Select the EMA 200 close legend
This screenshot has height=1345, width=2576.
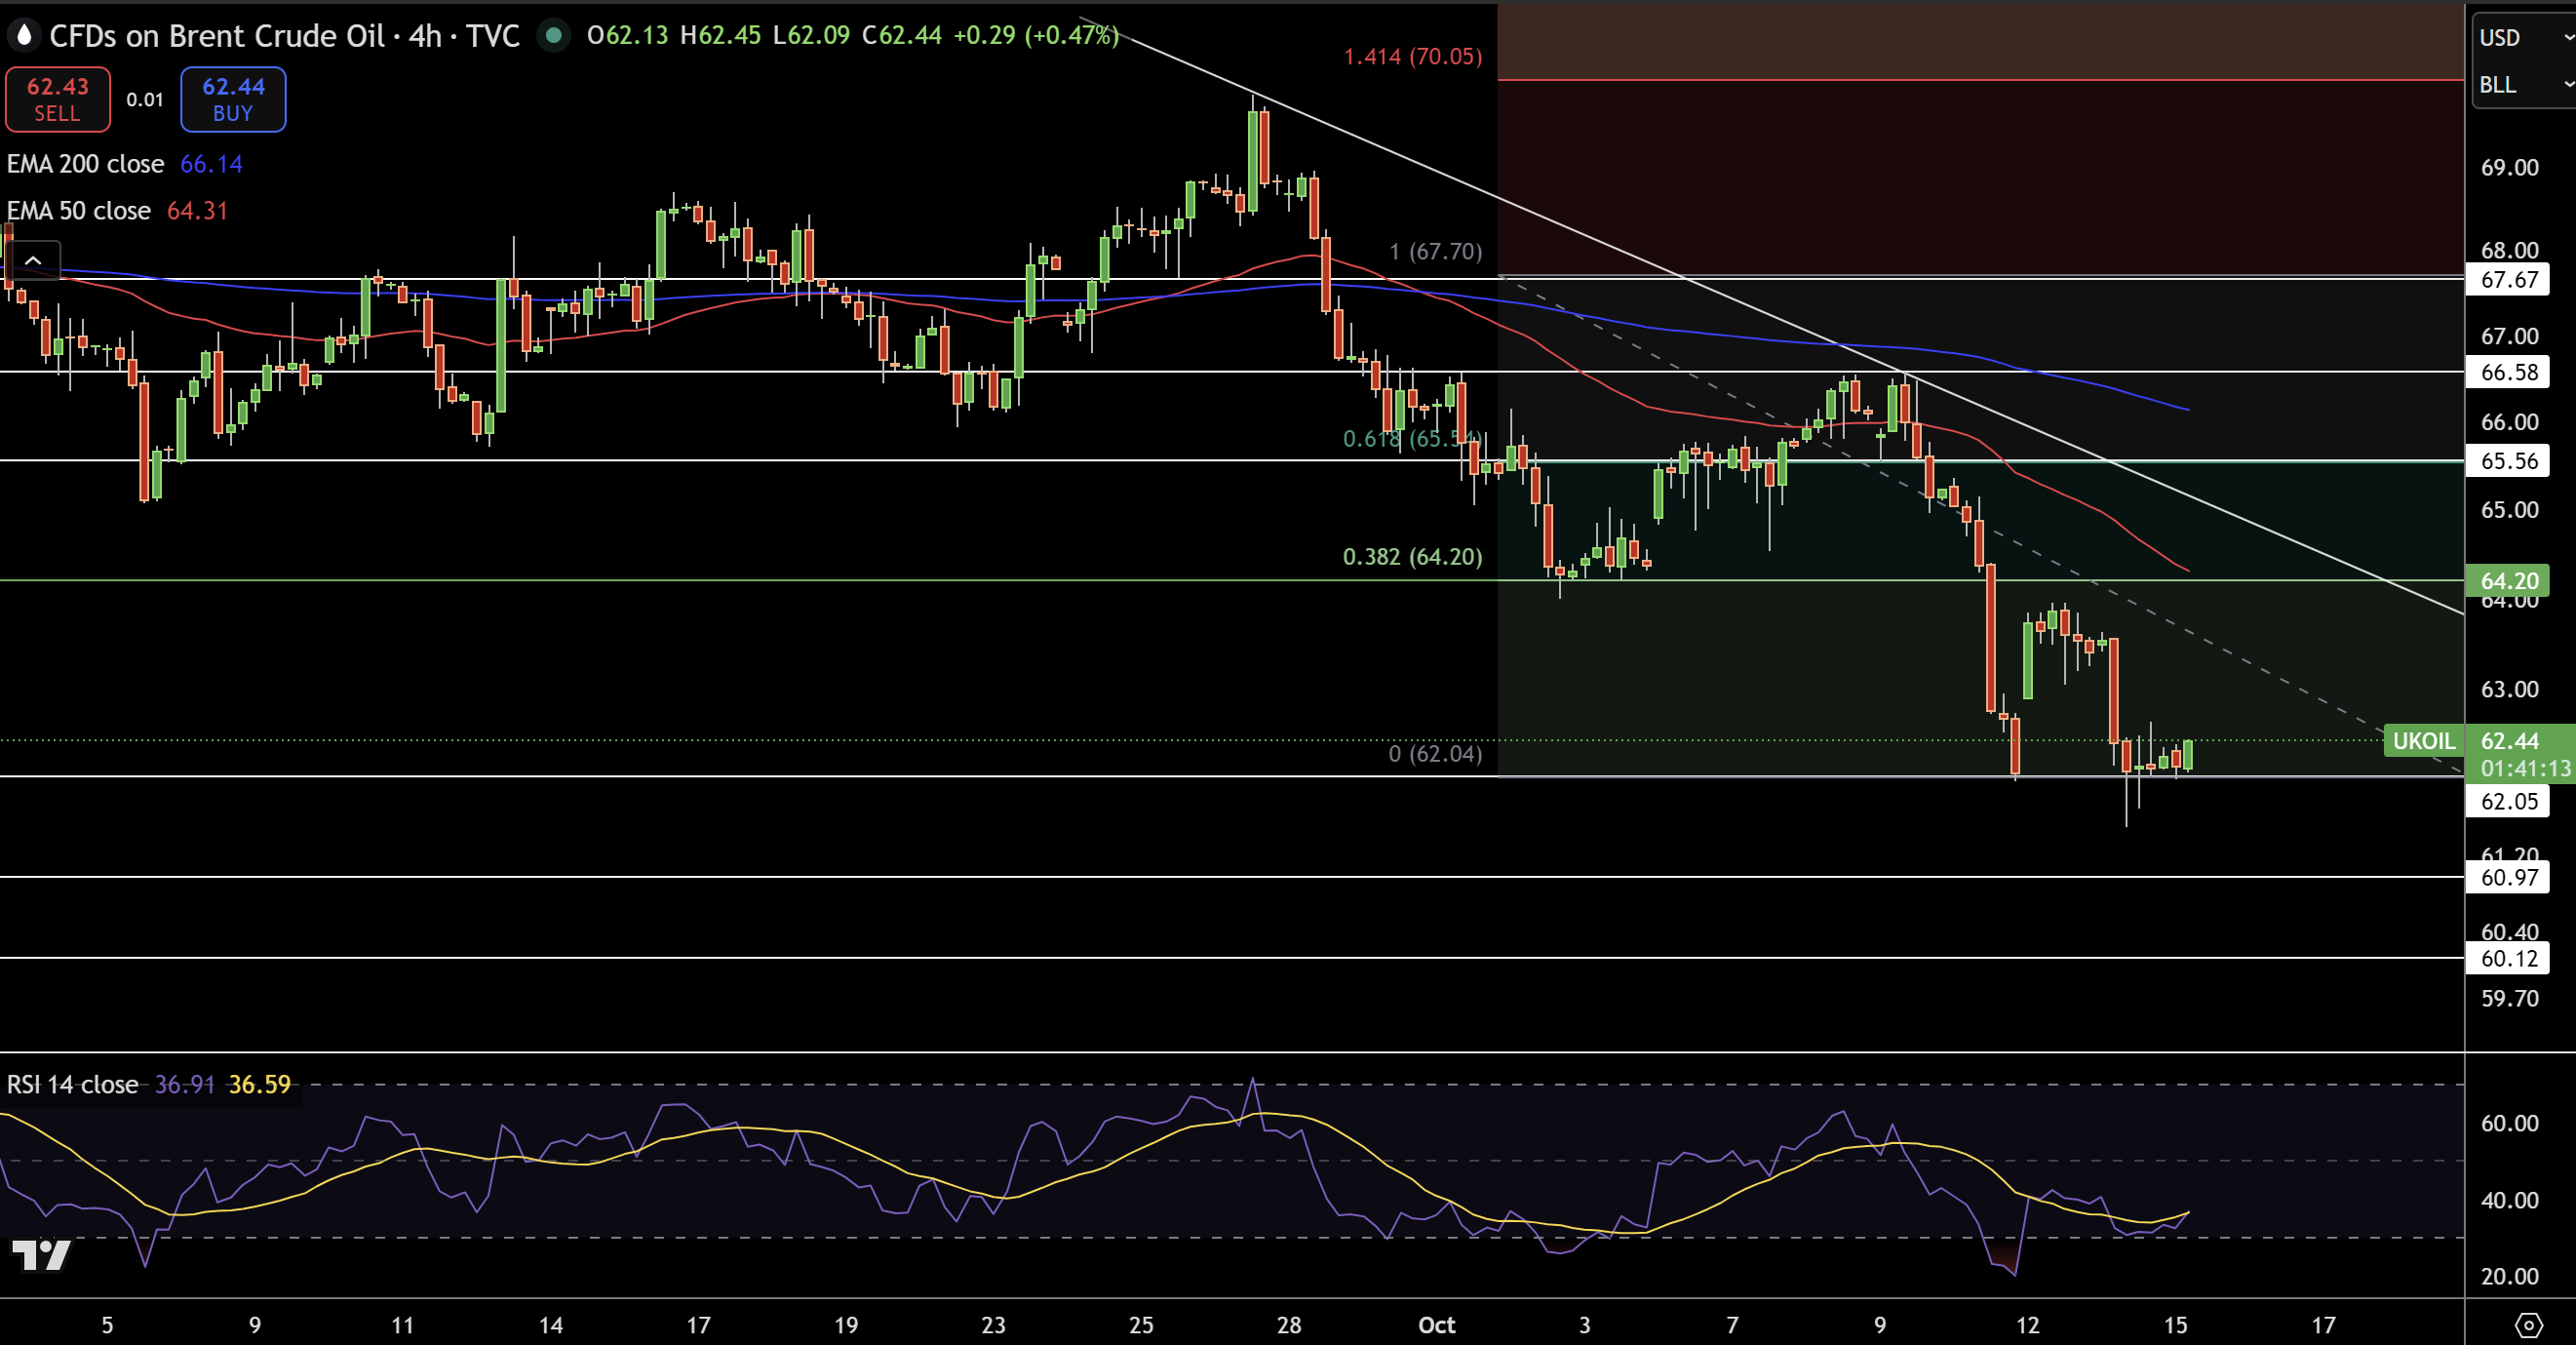click(x=86, y=164)
